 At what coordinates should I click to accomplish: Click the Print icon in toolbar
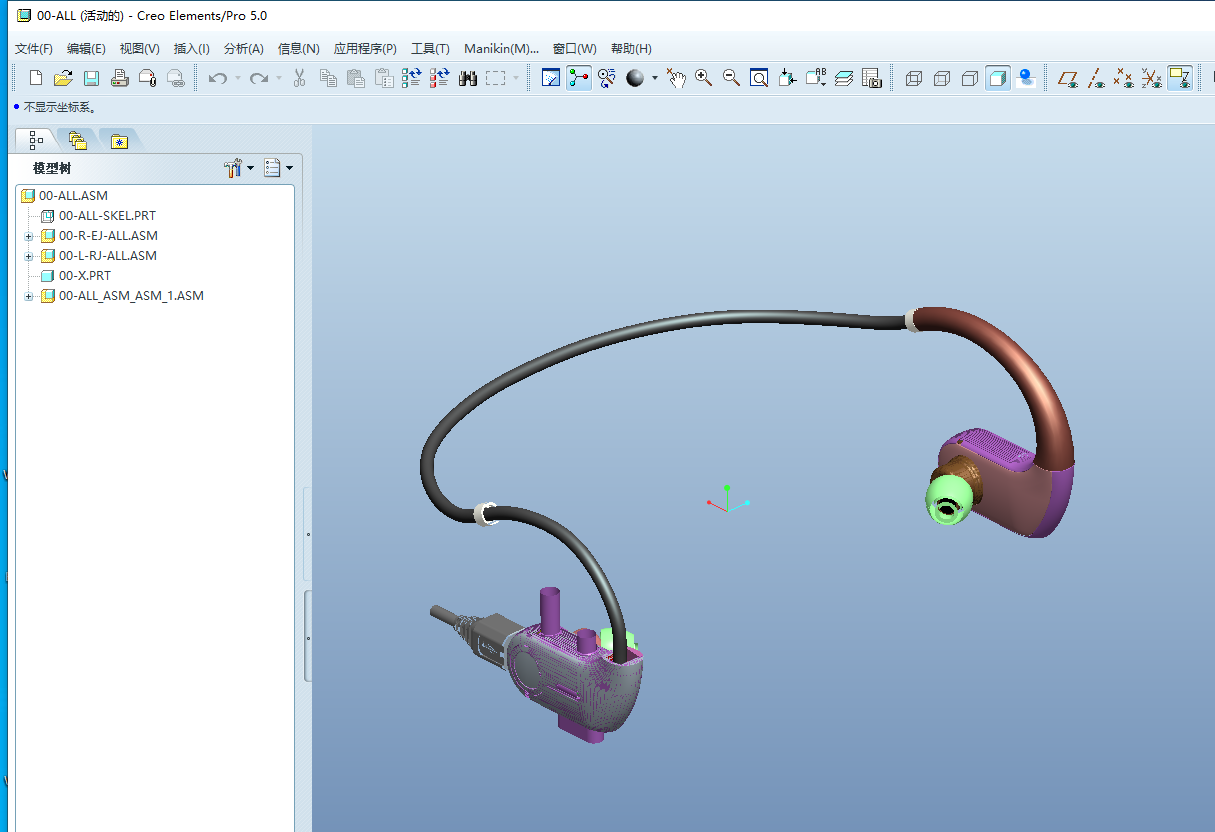[120, 78]
